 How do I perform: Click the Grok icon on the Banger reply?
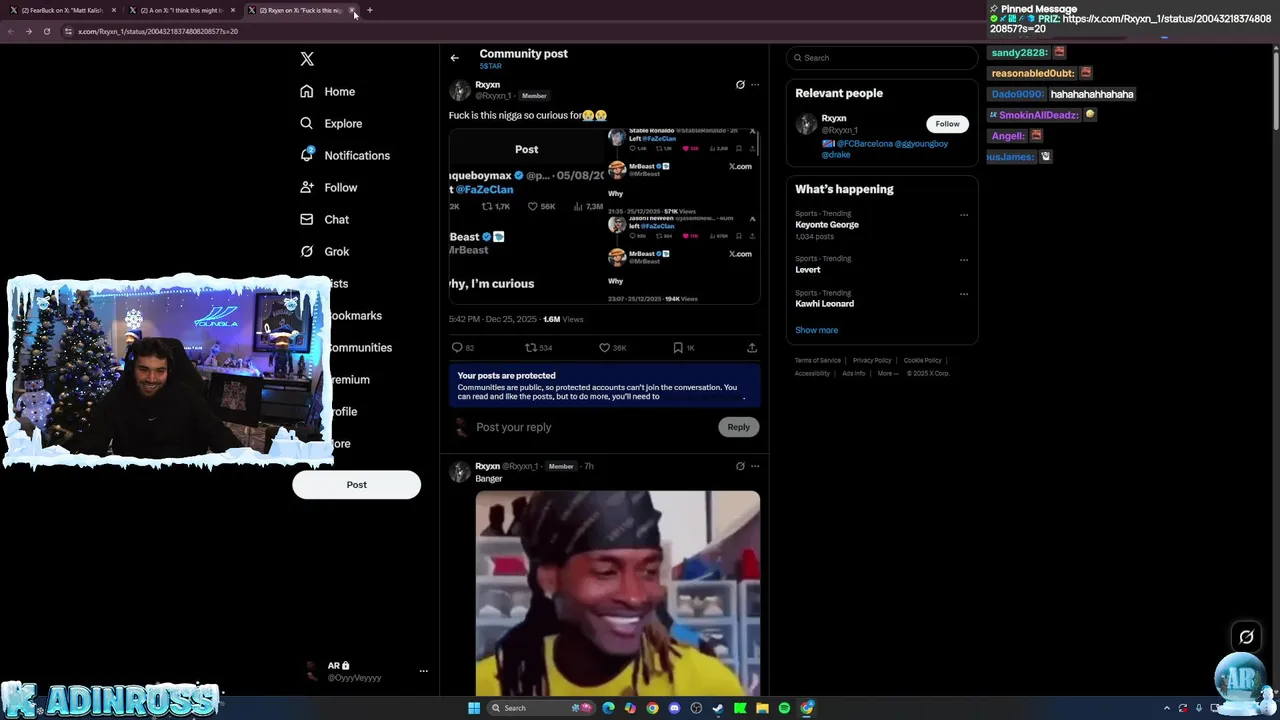[740, 466]
